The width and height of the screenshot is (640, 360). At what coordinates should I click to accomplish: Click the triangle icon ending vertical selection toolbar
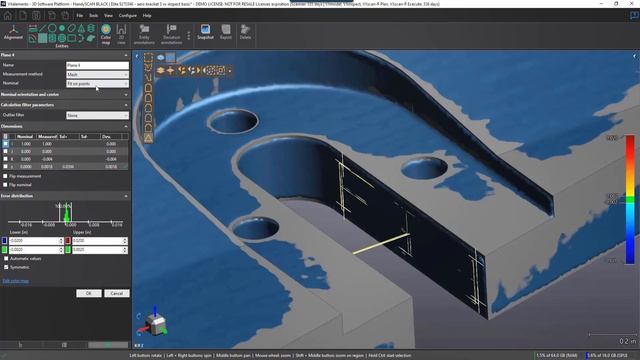[x=148, y=138]
